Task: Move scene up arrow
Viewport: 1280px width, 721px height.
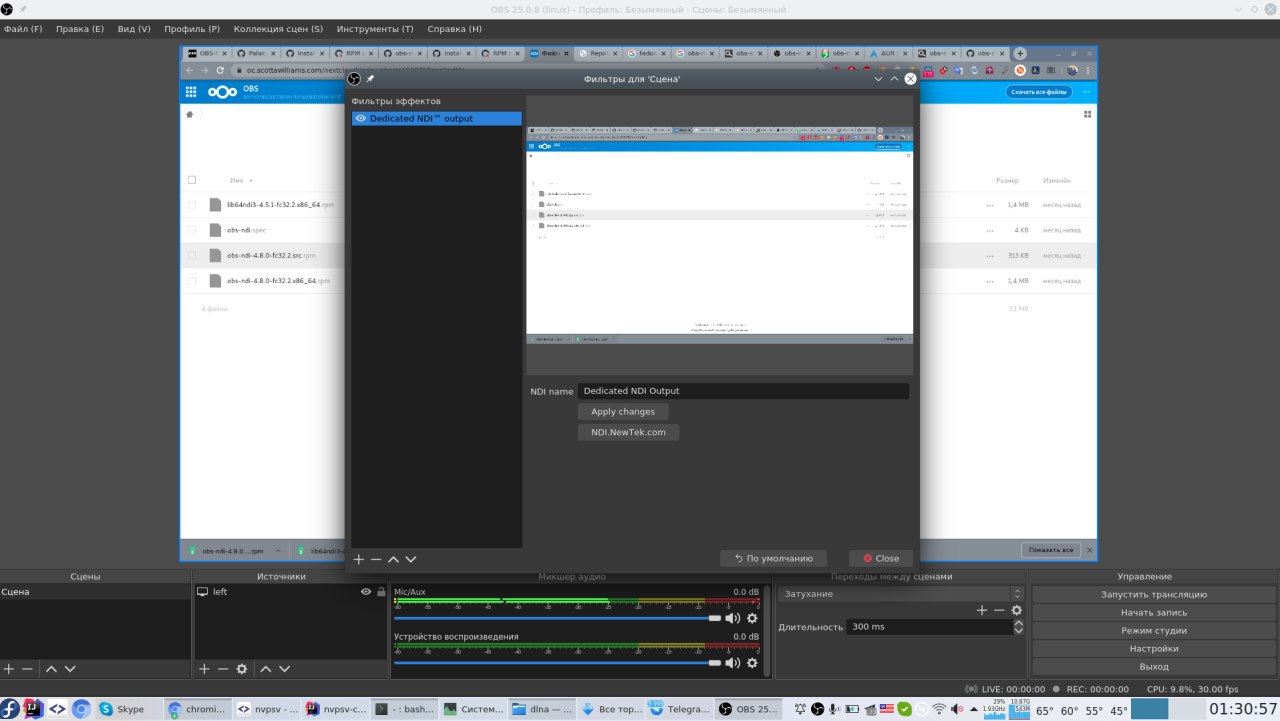Action: coord(51,669)
